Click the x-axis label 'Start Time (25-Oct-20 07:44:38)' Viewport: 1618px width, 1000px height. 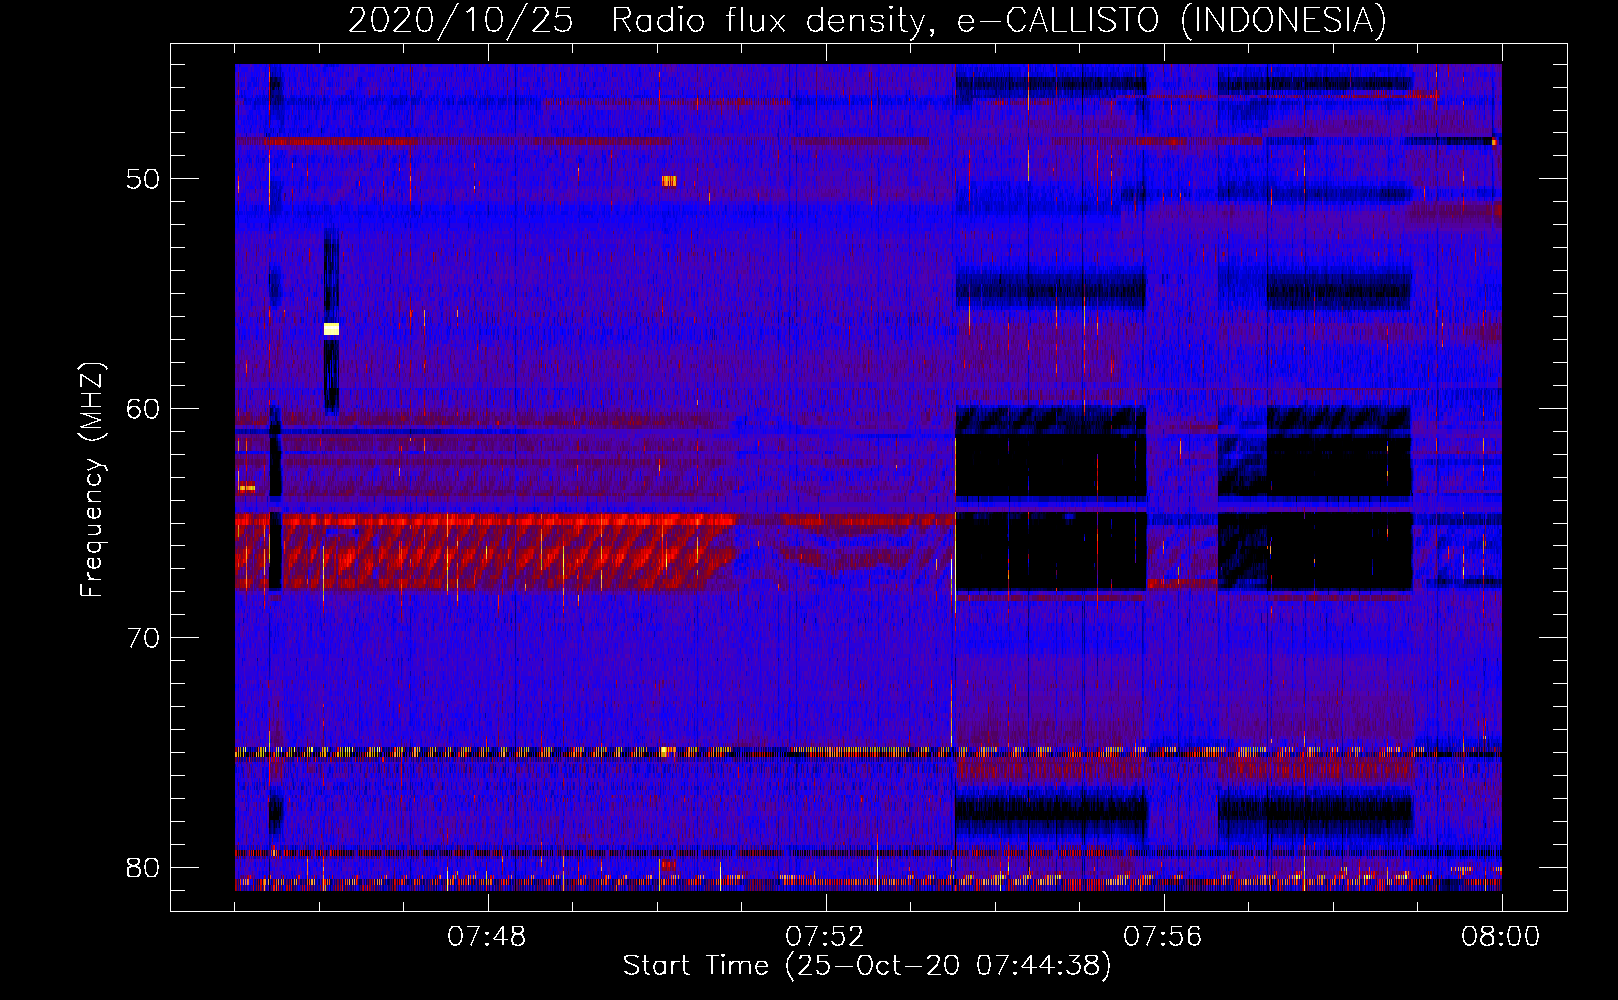867,965
